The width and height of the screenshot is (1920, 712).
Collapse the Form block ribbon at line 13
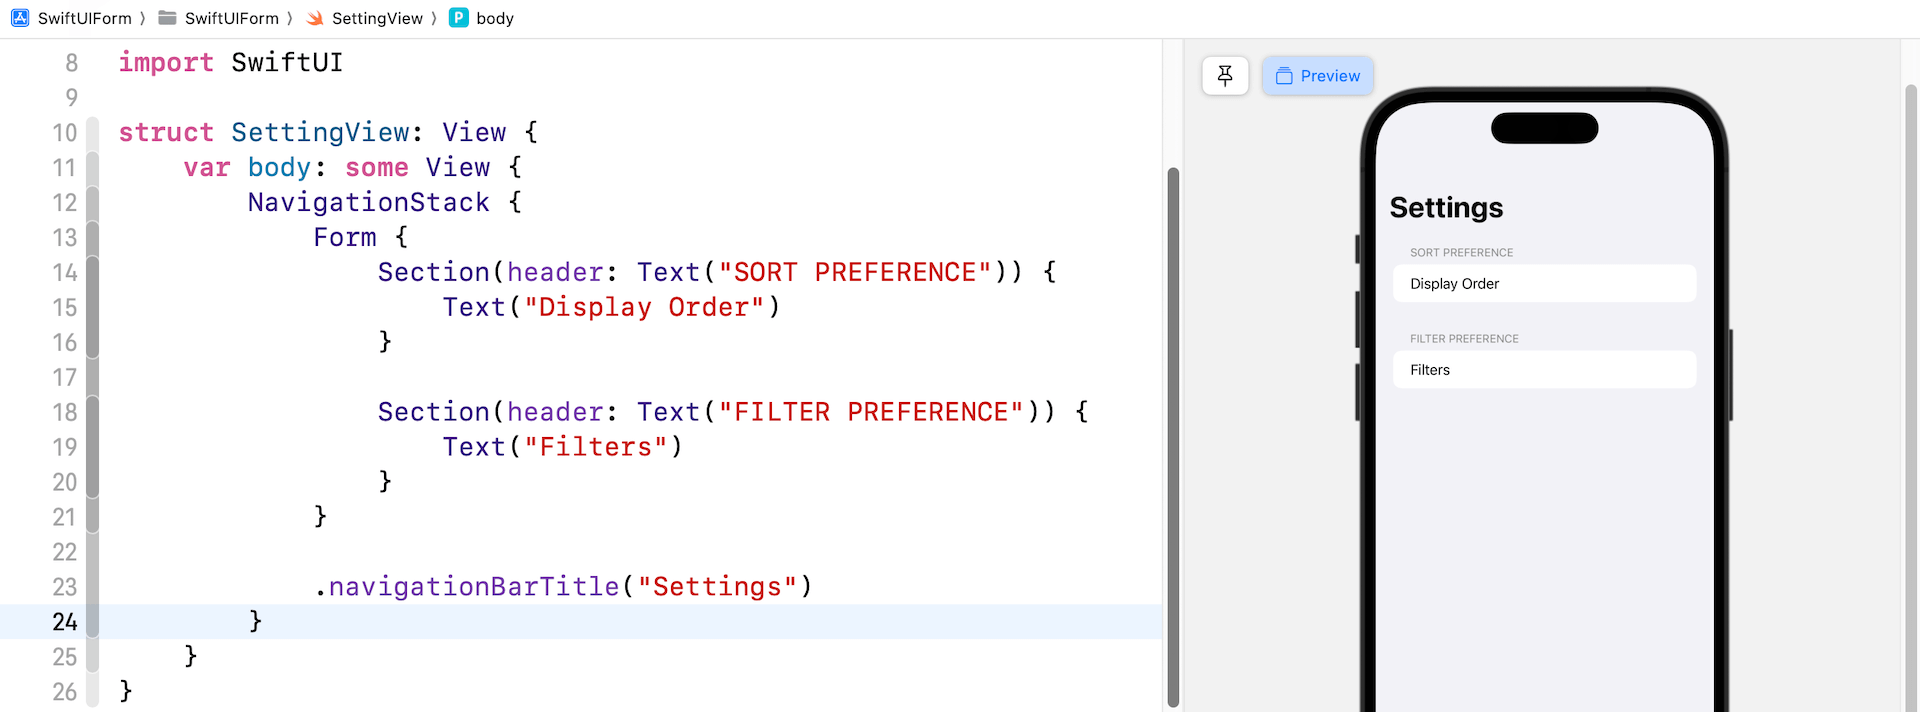coord(93,238)
